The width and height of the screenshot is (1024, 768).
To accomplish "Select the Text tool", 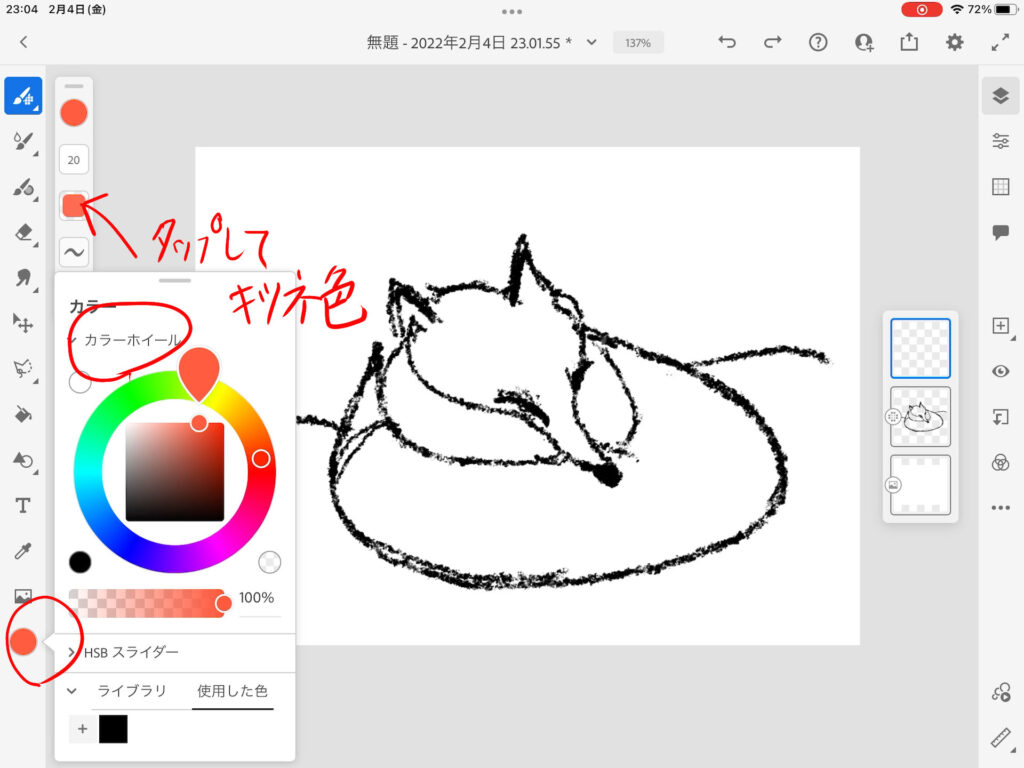I will (23, 505).
